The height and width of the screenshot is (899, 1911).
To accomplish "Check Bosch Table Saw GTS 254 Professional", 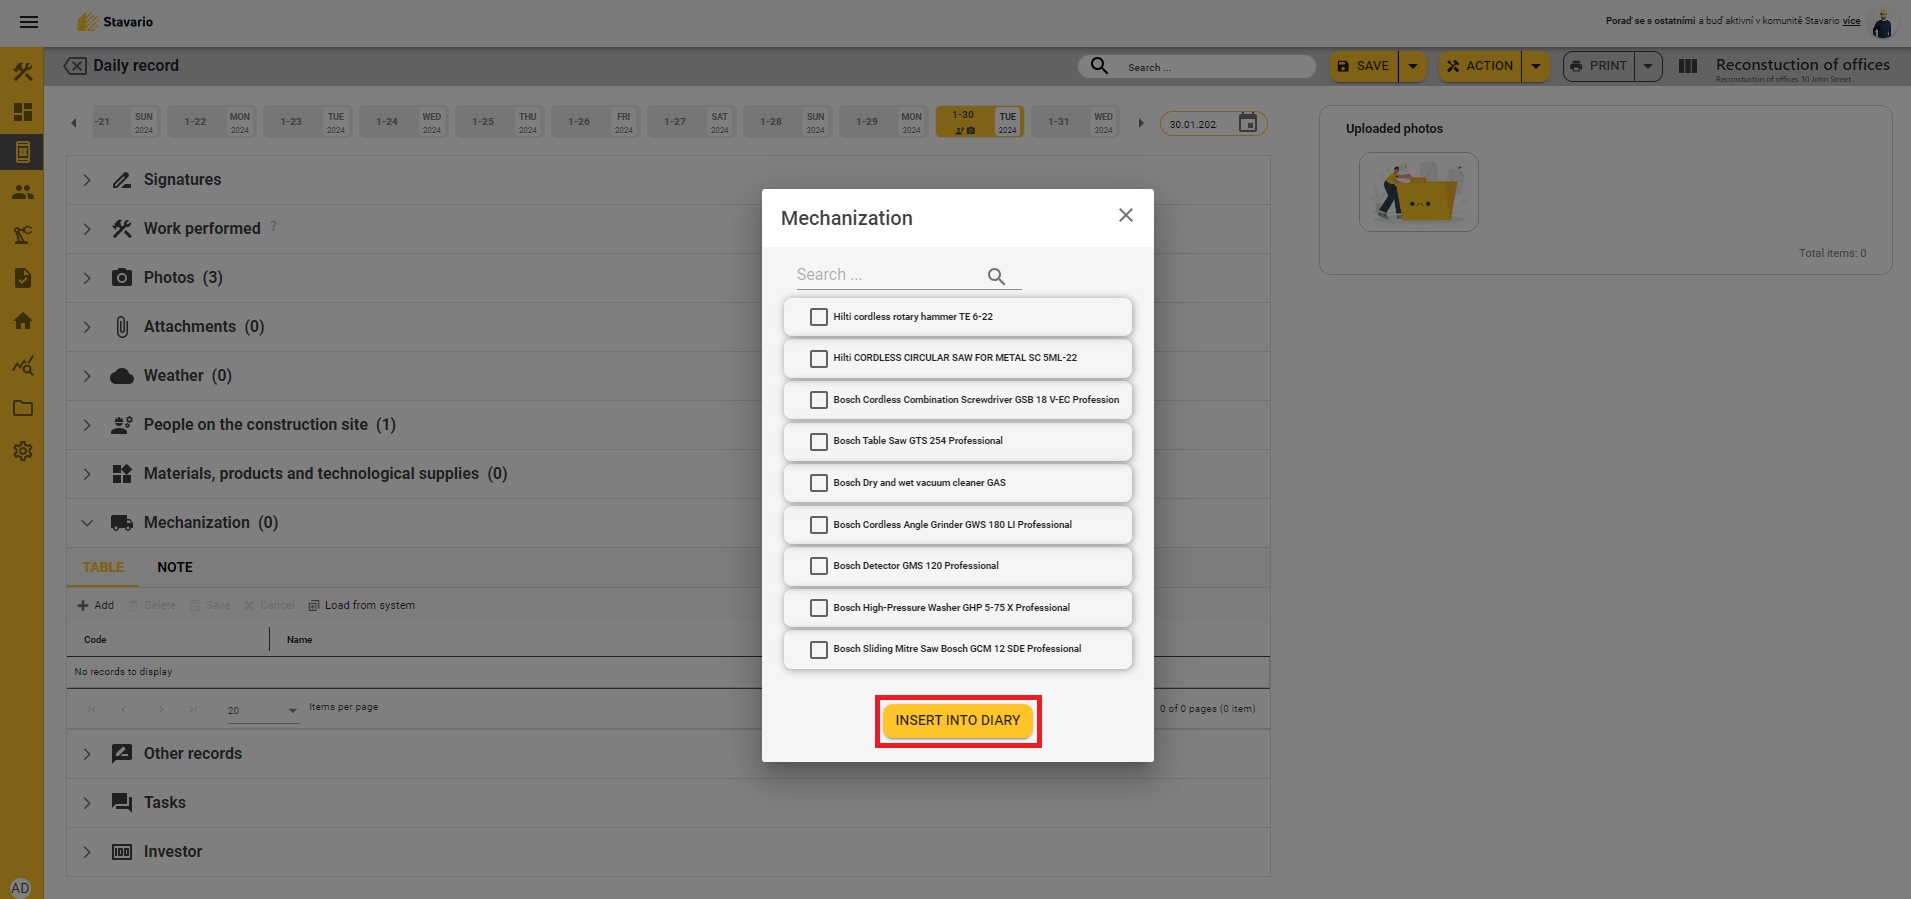I will (x=819, y=441).
